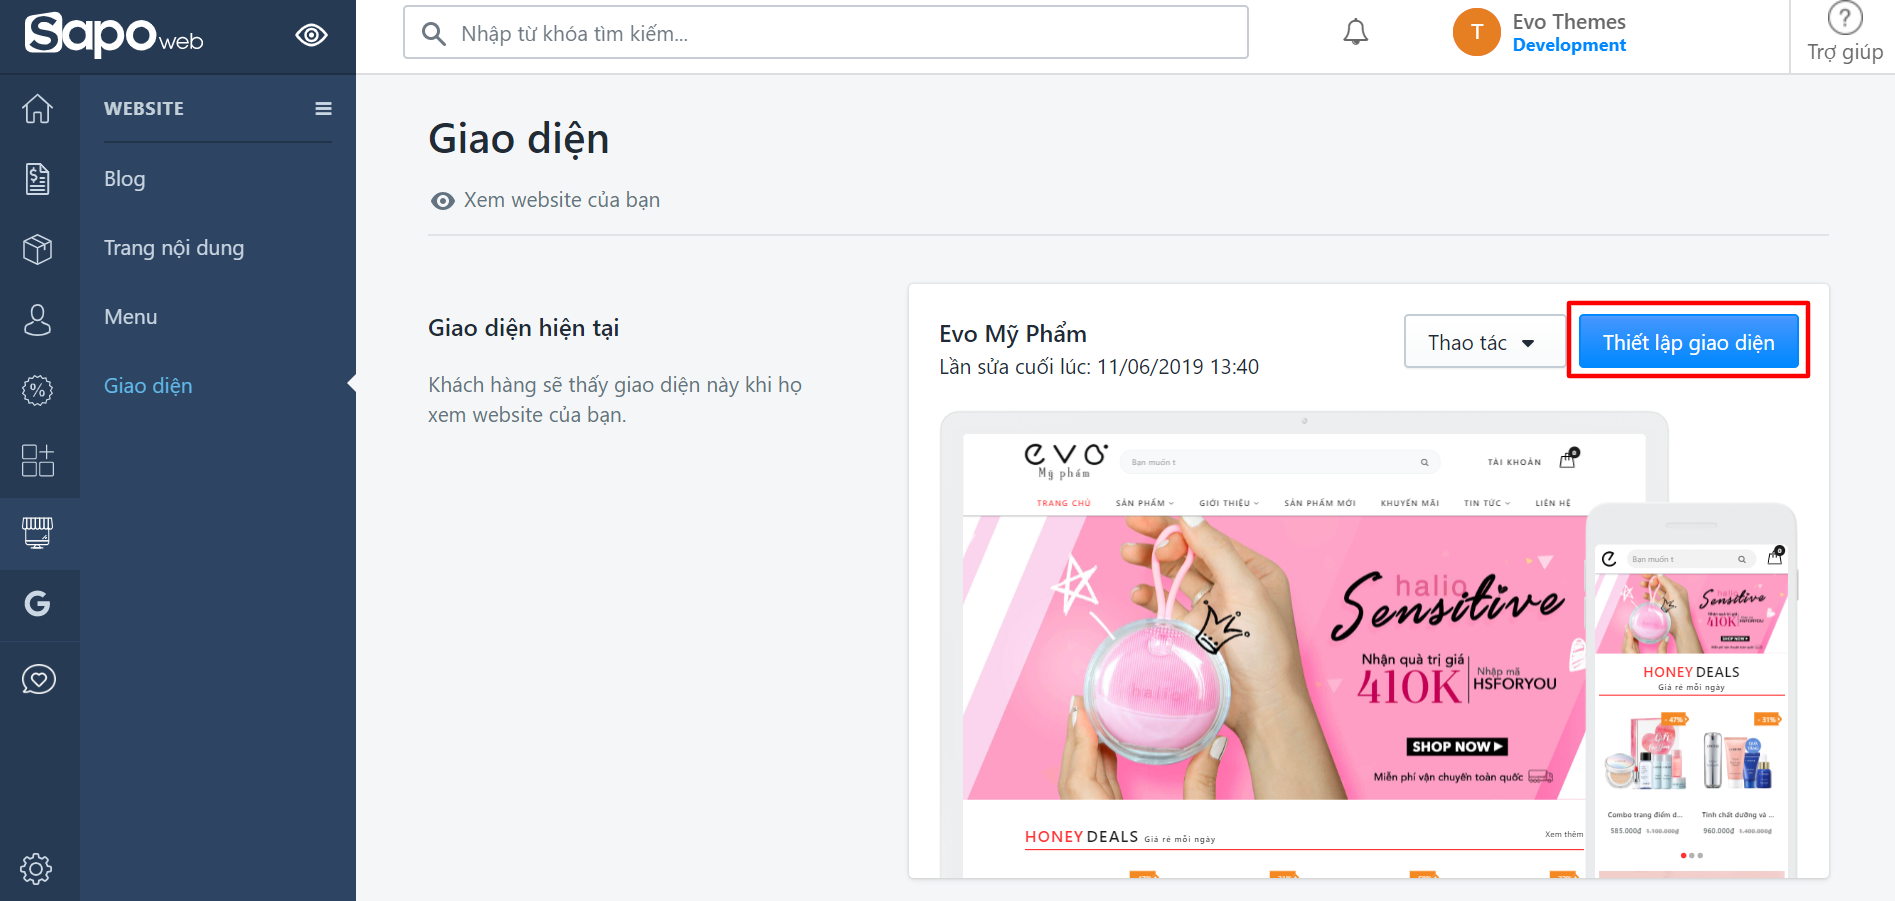Click the Evo Mỹ Phẩm theme title
This screenshot has width=1895, height=901.
click(1013, 334)
